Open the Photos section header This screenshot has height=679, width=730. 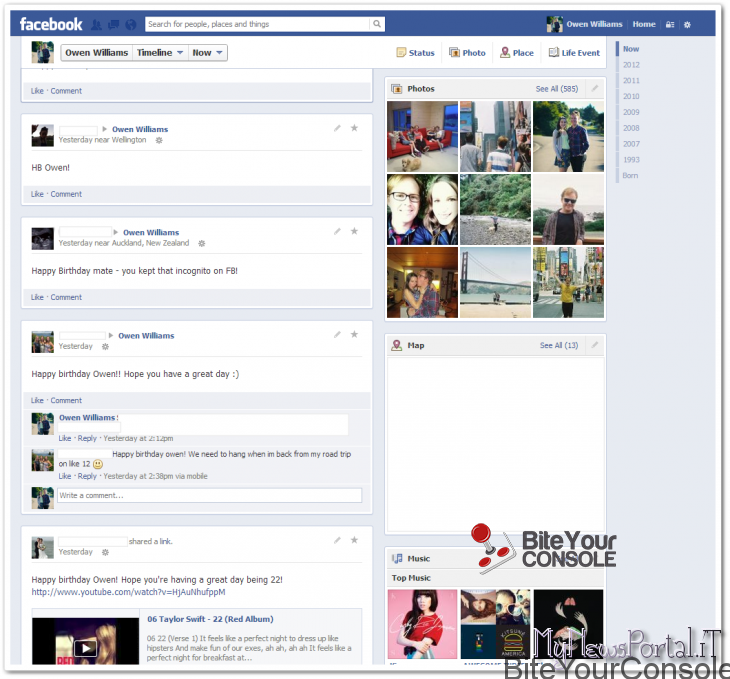click(421, 89)
